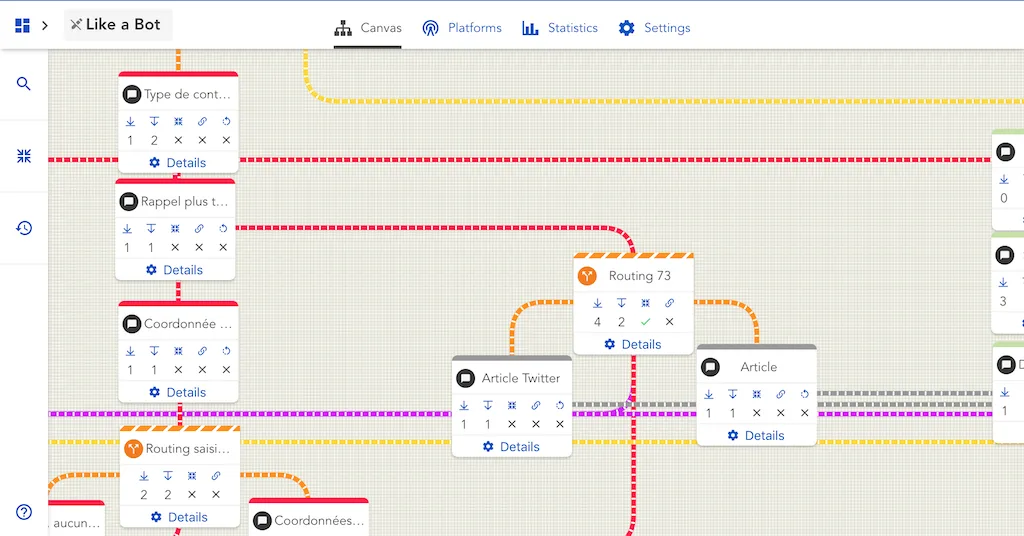Click the loop icon on Type de cont...
This screenshot has height=536, width=1024.
pyautogui.click(x=226, y=121)
